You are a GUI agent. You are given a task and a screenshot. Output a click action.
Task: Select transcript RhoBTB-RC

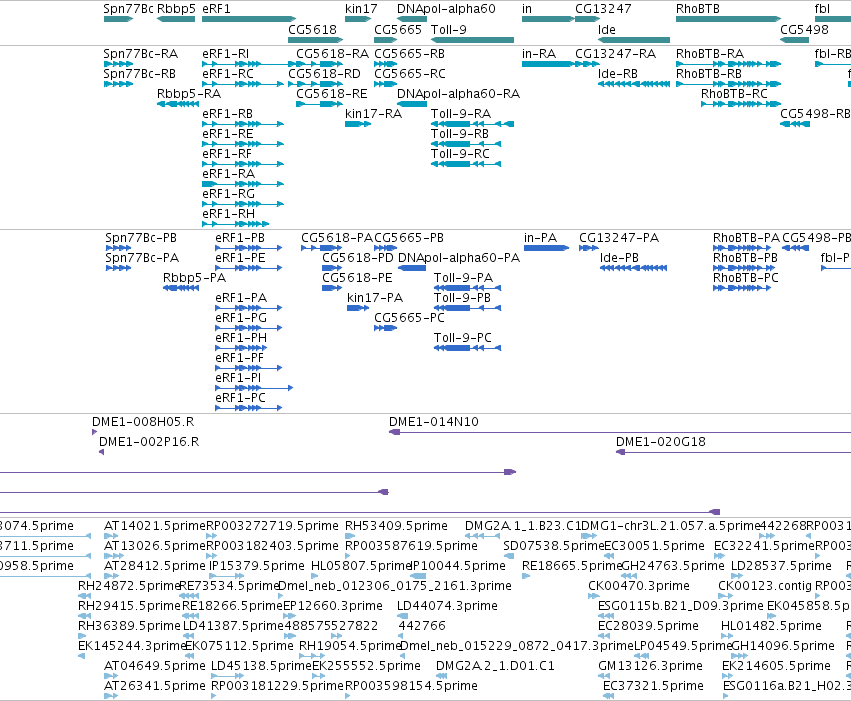(734, 93)
